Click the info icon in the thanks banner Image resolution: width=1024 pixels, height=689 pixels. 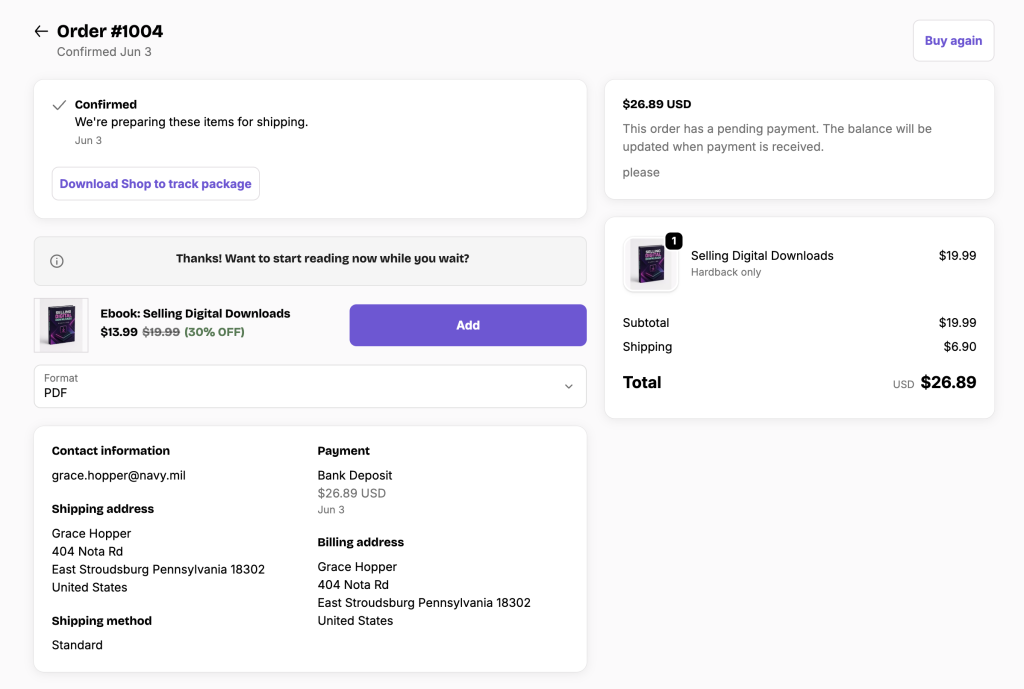click(x=57, y=261)
